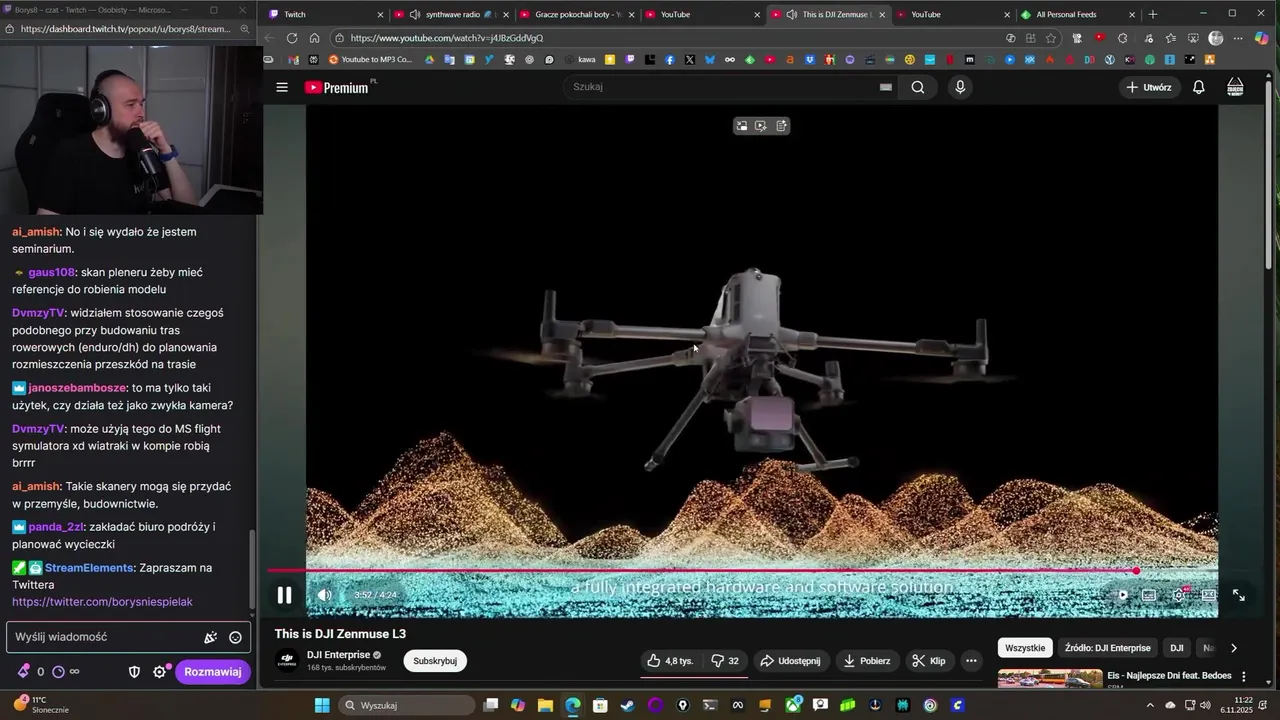Click the Subskrybuj button
This screenshot has width=1280, height=720.
pos(435,661)
